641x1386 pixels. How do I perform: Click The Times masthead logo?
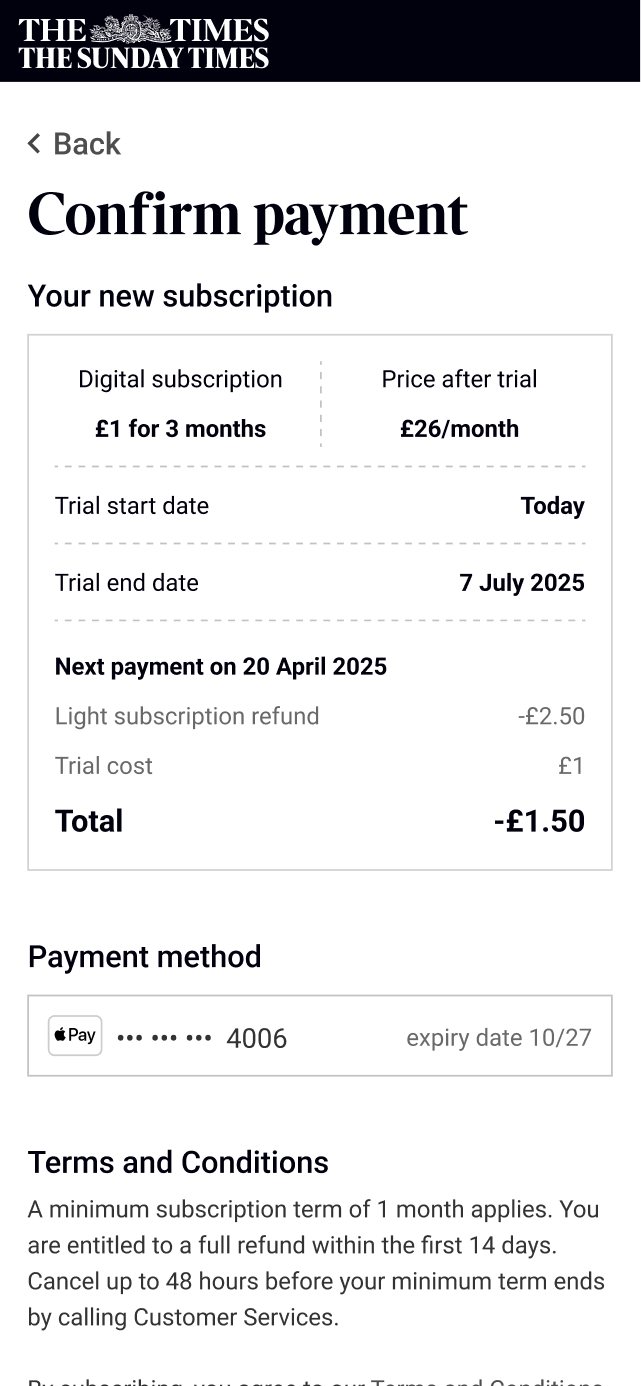[x=144, y=42]
